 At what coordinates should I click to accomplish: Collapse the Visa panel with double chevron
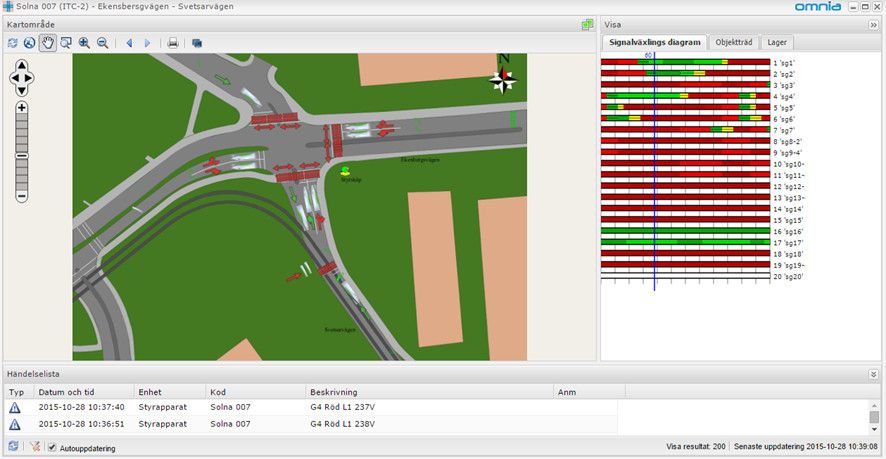click(x=873, y=25)
